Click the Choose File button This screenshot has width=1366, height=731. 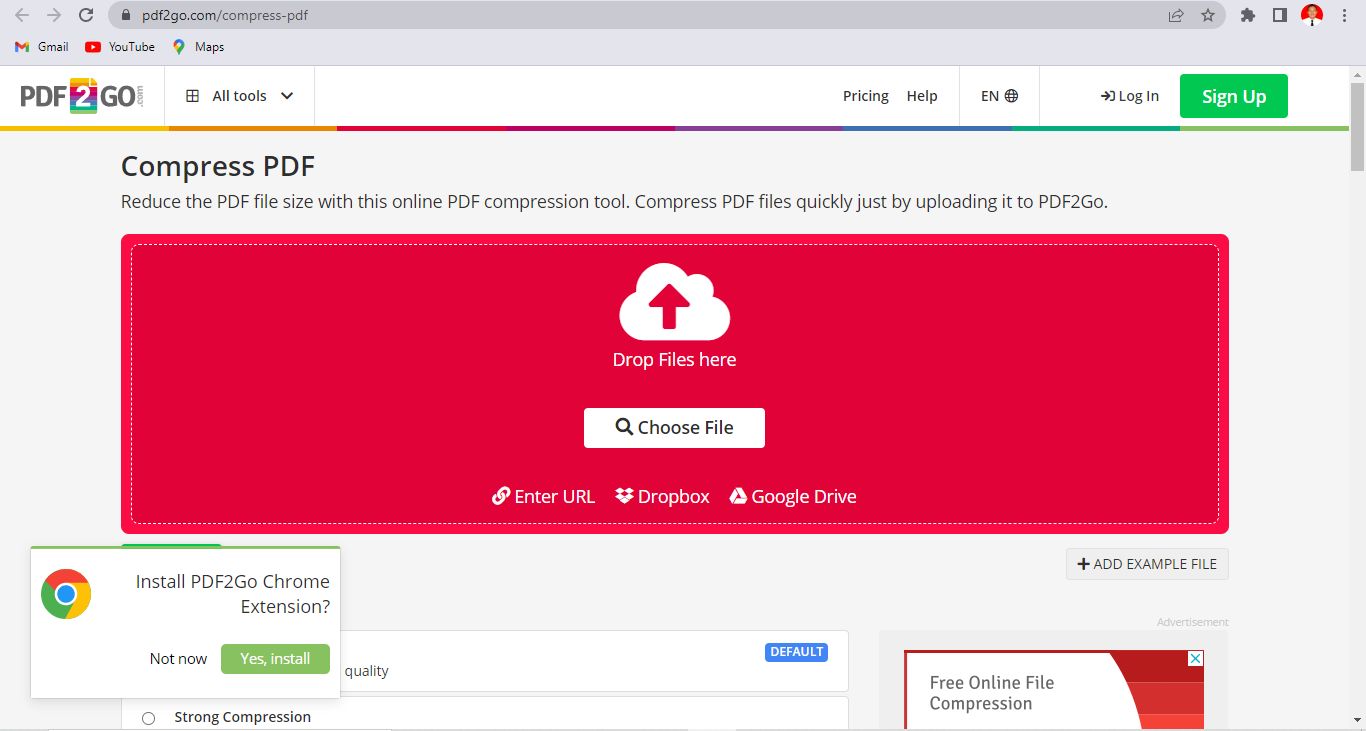674,427
